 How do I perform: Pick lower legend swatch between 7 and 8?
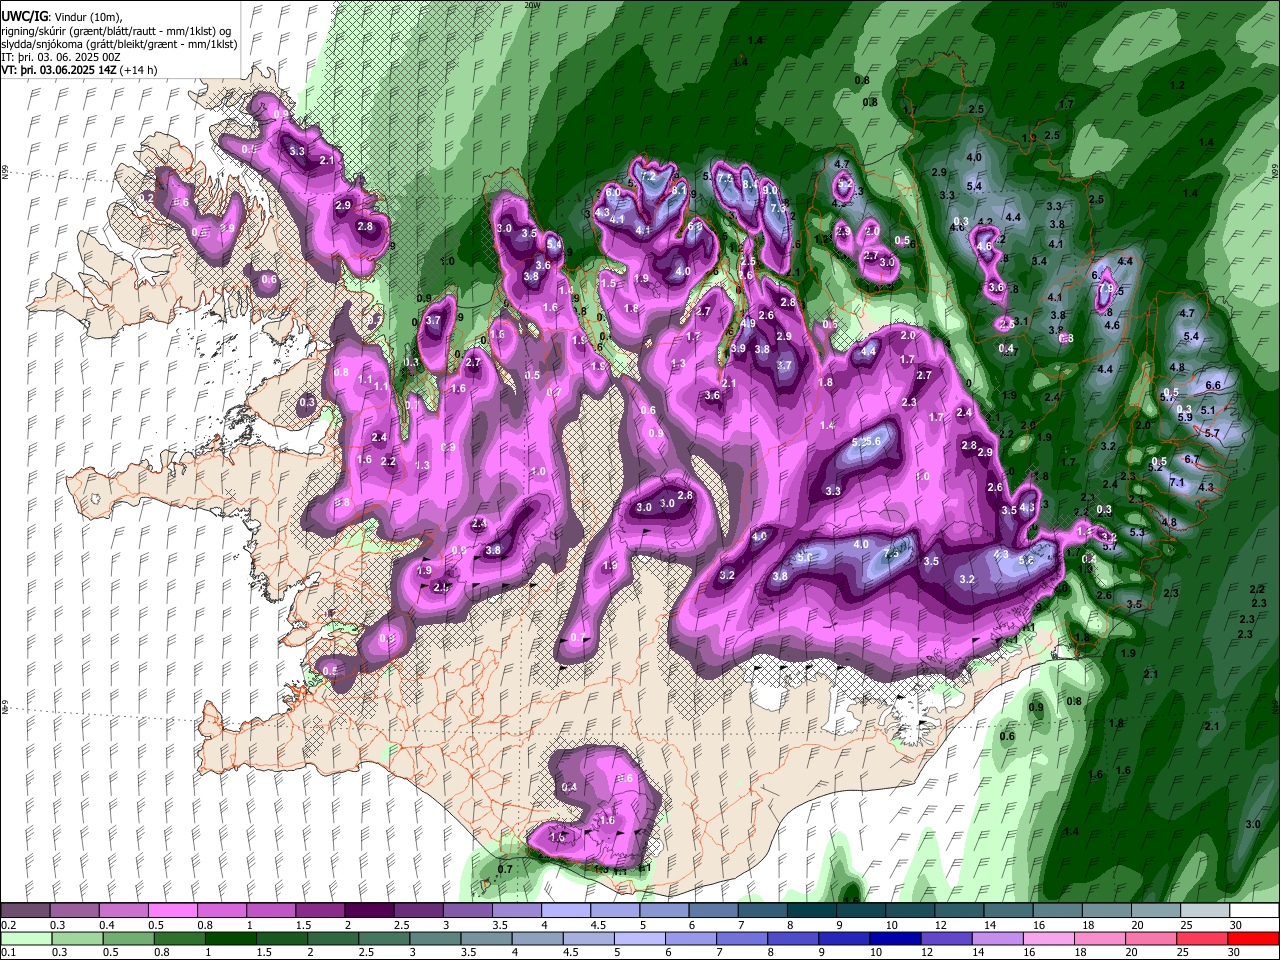coord(742,938)
